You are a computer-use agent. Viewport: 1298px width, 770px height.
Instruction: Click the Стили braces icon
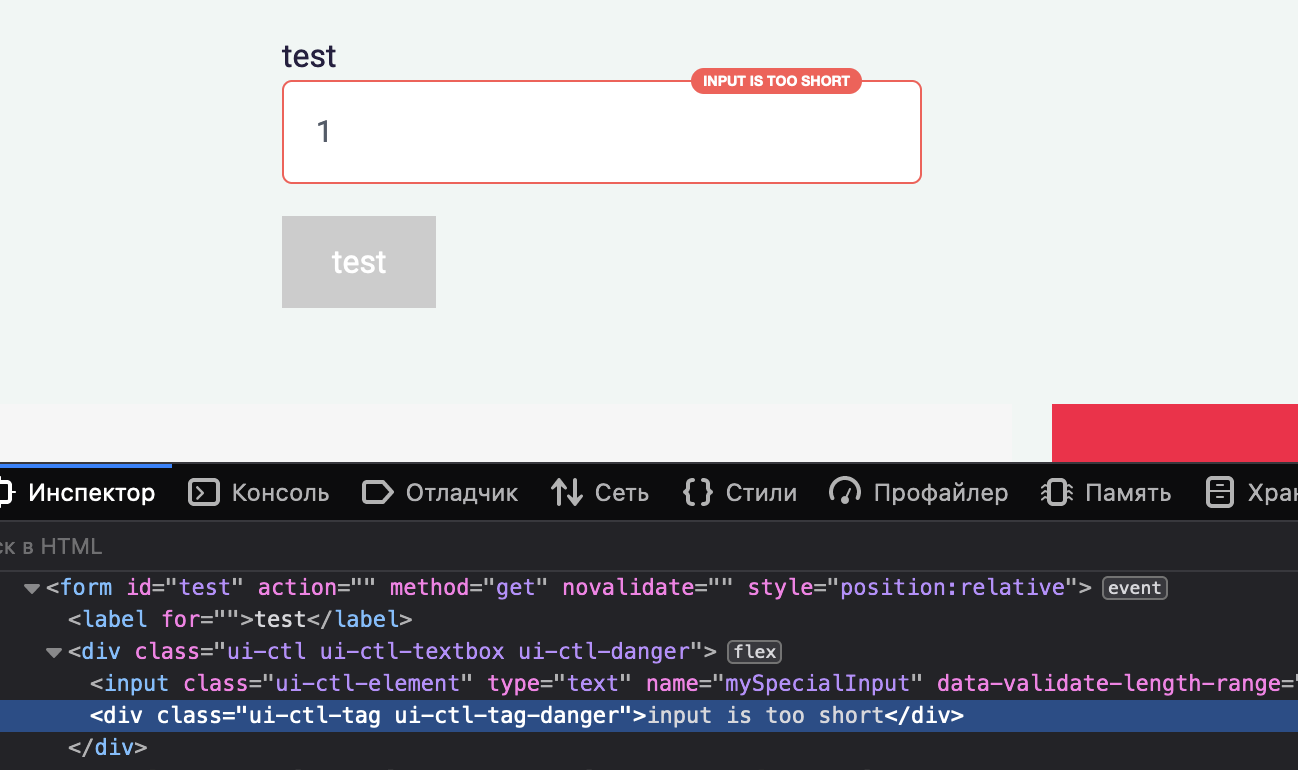pyautogui.click(x=698, y=492)
